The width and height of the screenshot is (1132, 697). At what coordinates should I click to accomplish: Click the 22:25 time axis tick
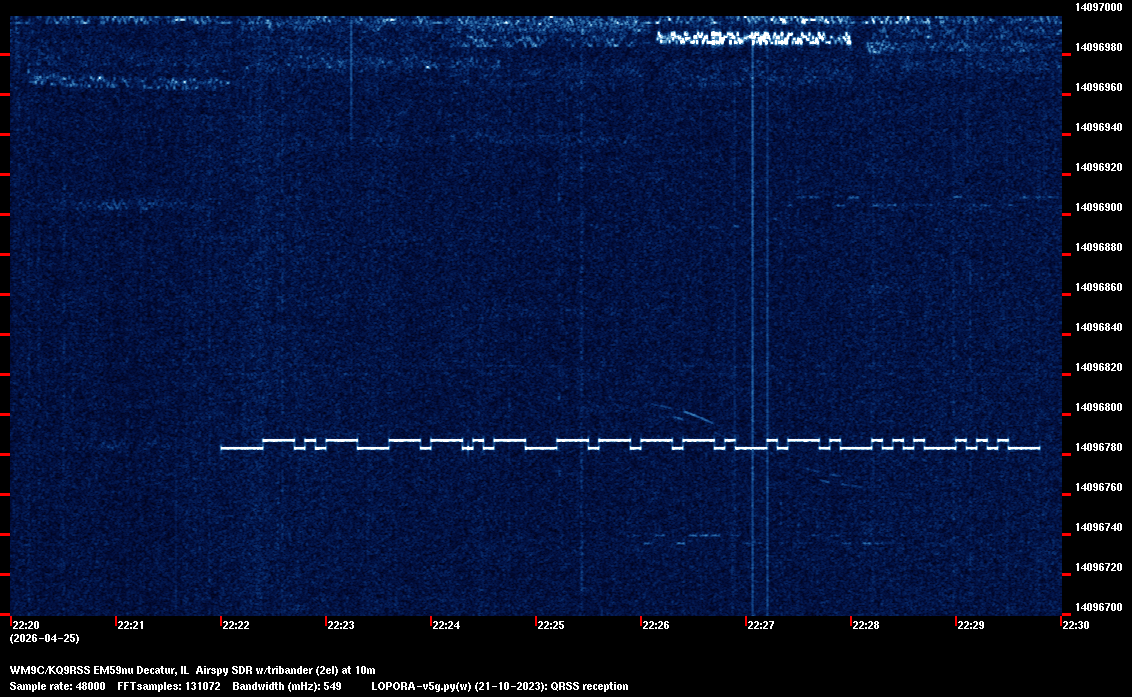tap(551, 625)
